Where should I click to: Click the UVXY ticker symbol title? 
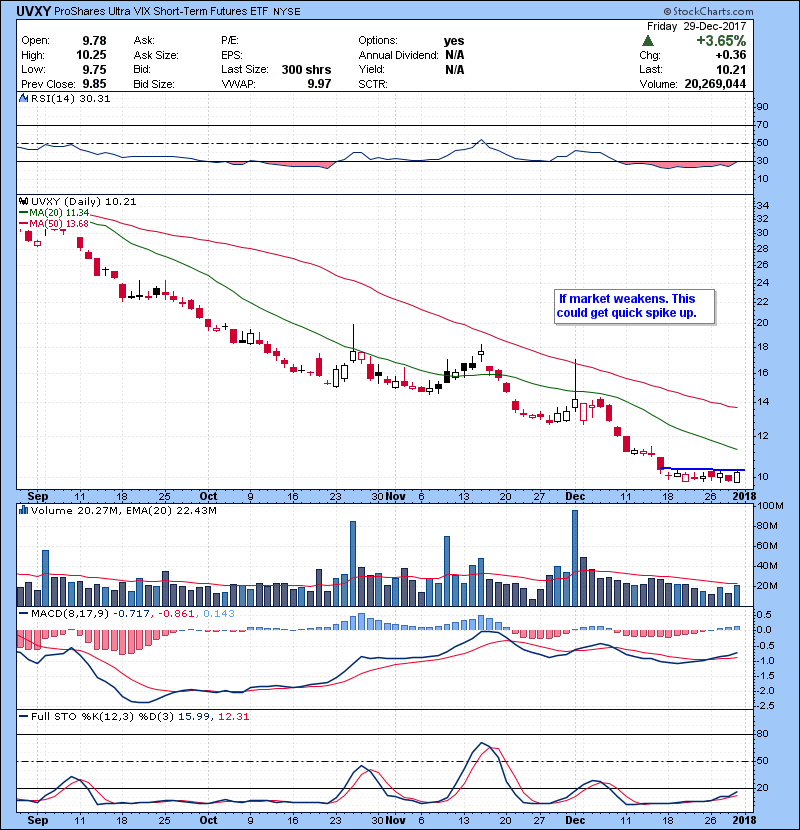pos(33,11)
